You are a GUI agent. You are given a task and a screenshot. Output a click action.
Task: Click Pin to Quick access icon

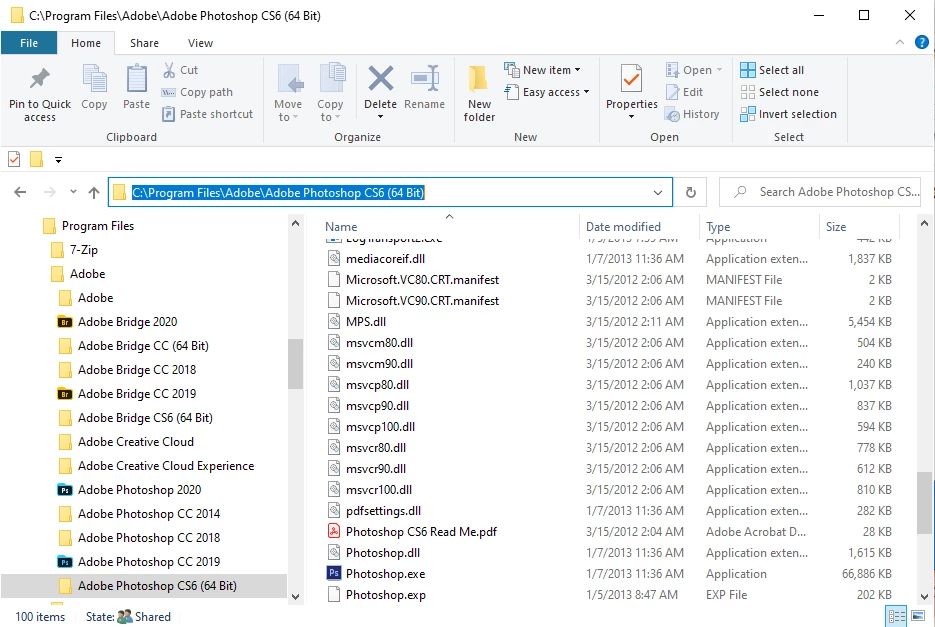point(39,79)
